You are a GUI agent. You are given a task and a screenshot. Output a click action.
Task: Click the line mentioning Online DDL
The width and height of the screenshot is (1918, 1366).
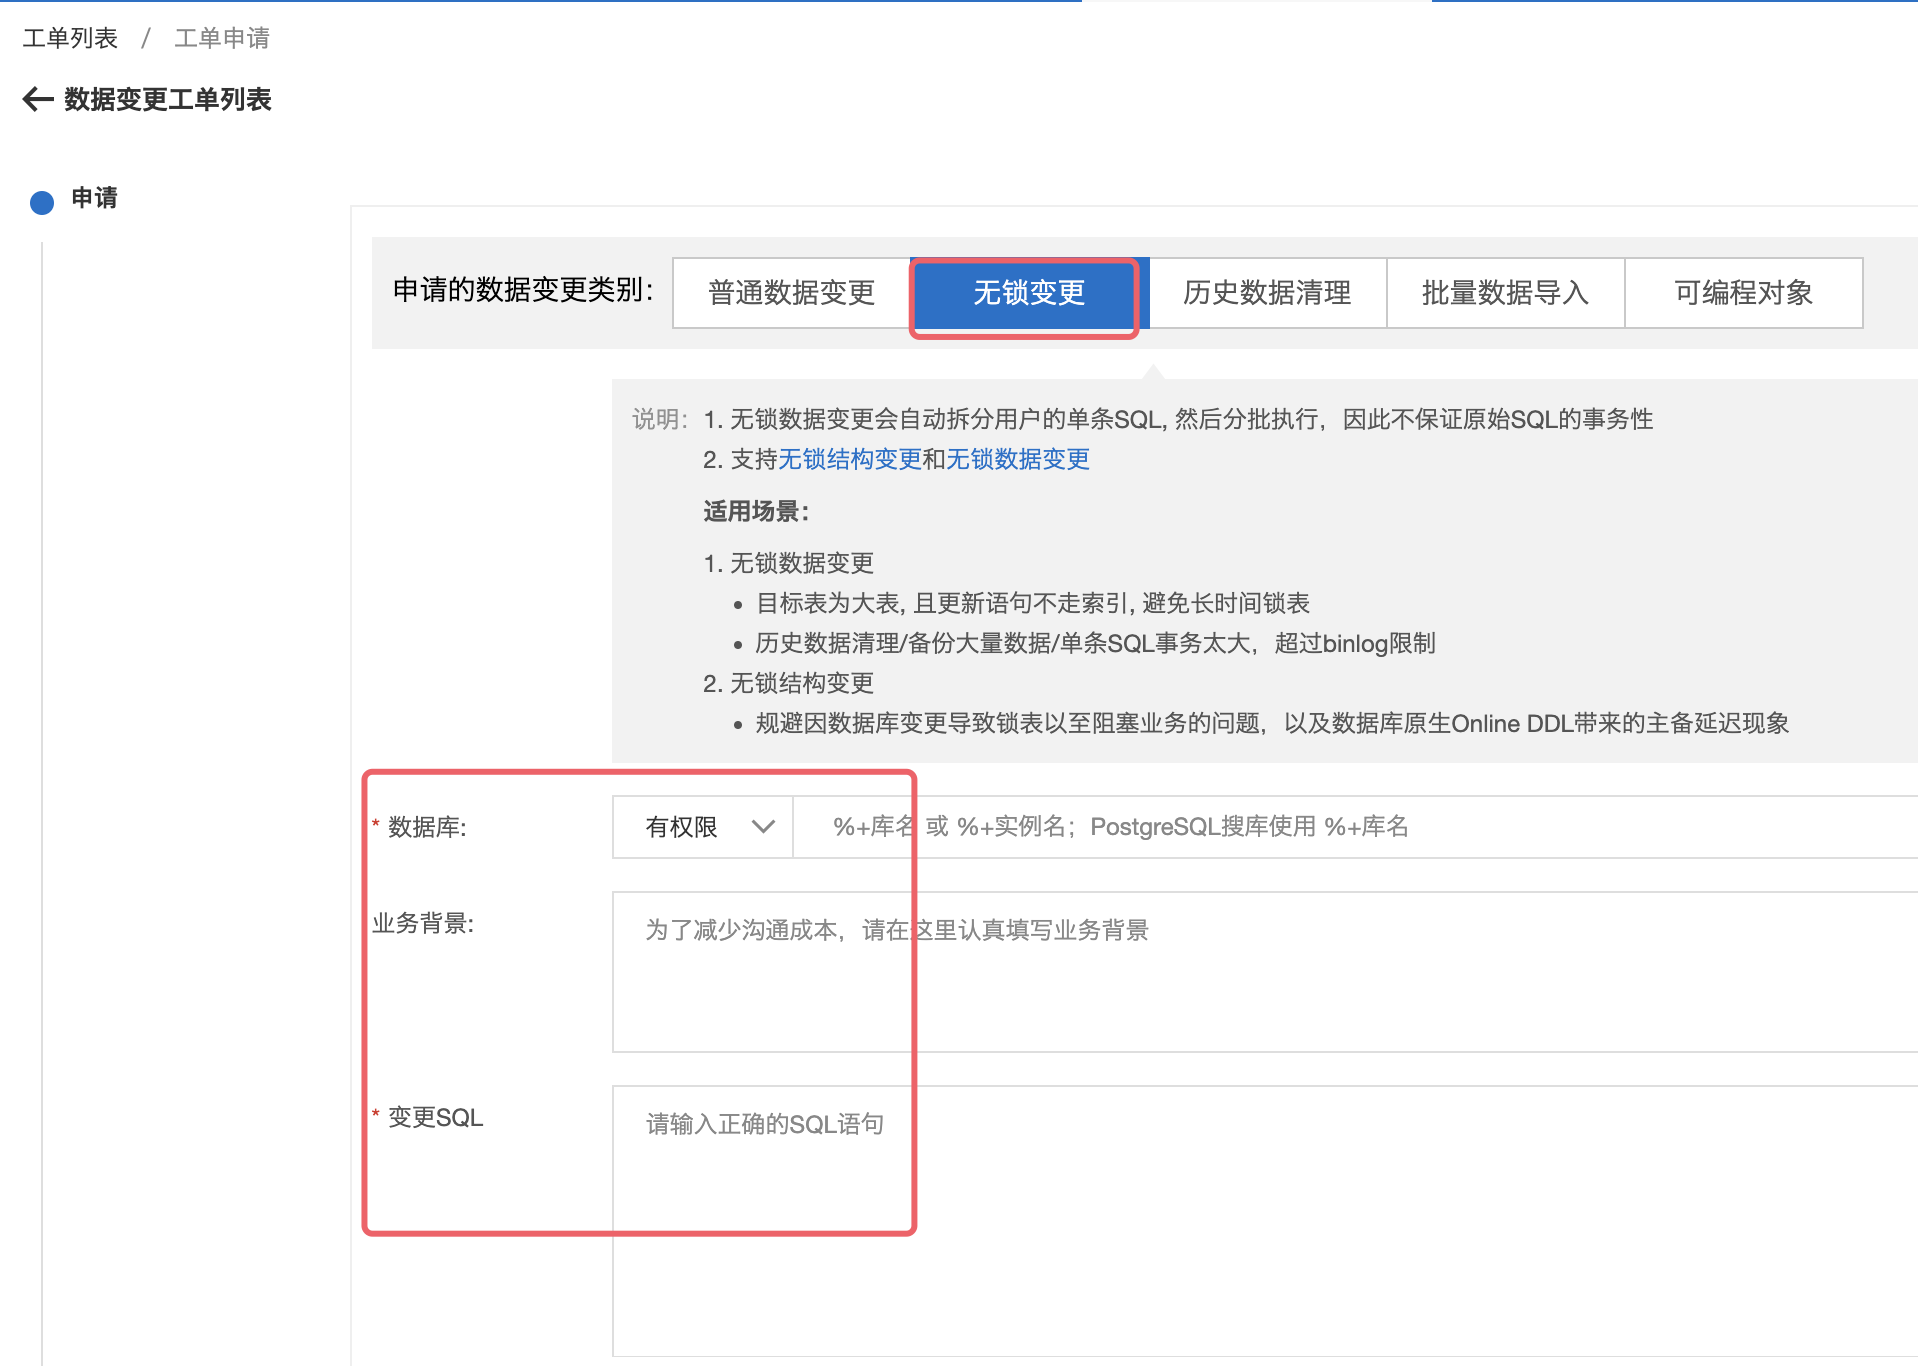[x=1272, y=723]
